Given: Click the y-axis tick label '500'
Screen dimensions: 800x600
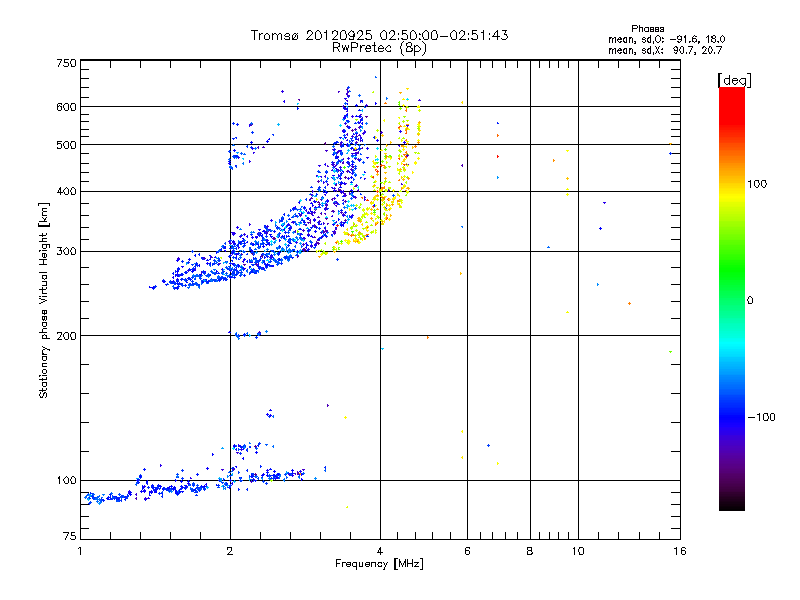Looking at the screenshot, I should pos(66,145).
